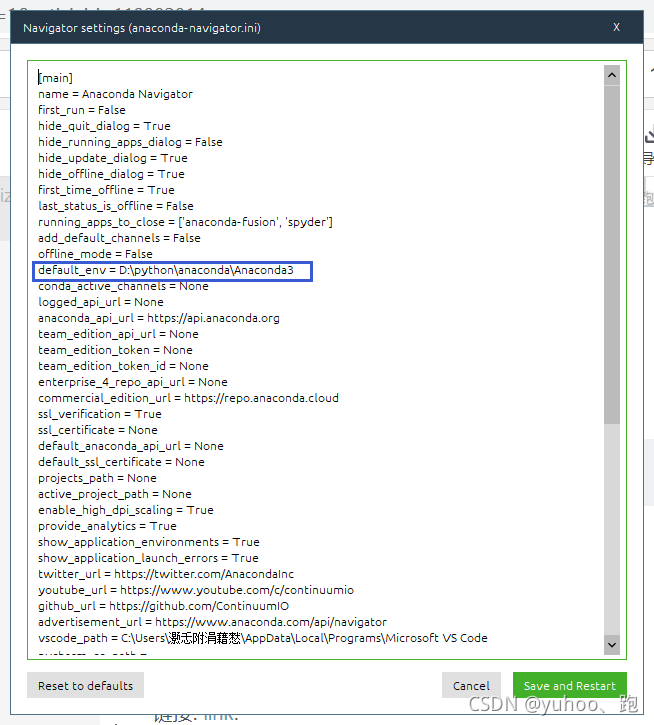Click the 'twitter_url' line
The height and width of the screenshot is (725, 654).
[x=166, y=574]
